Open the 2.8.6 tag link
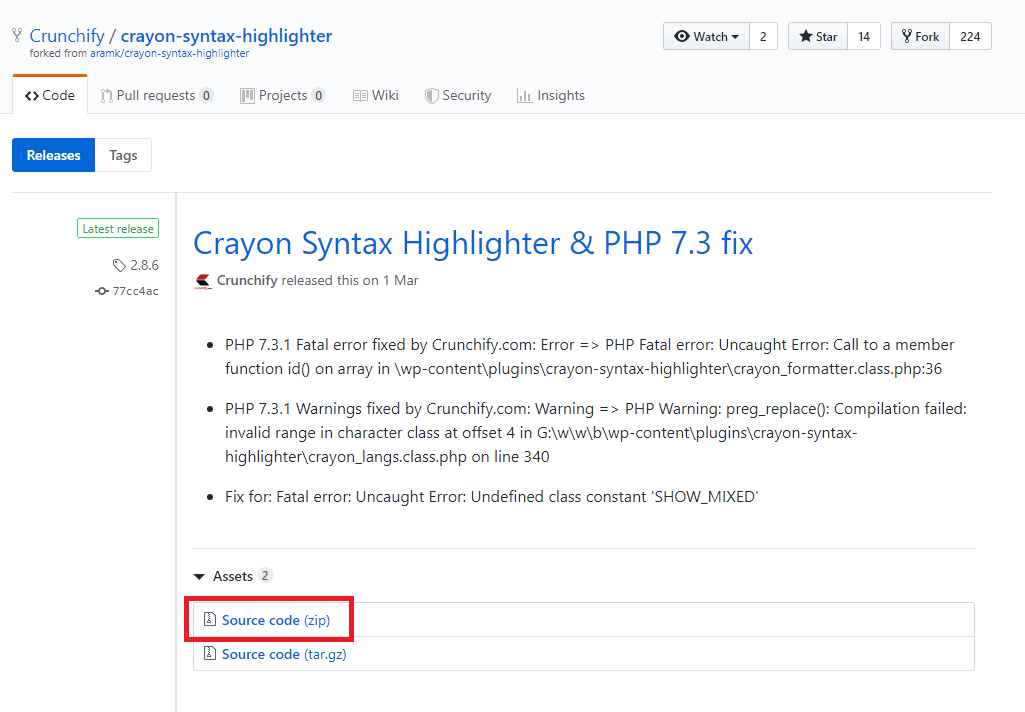Image resolution: width=1025 pixels, height=712 pixels. [x=144, y=265]
